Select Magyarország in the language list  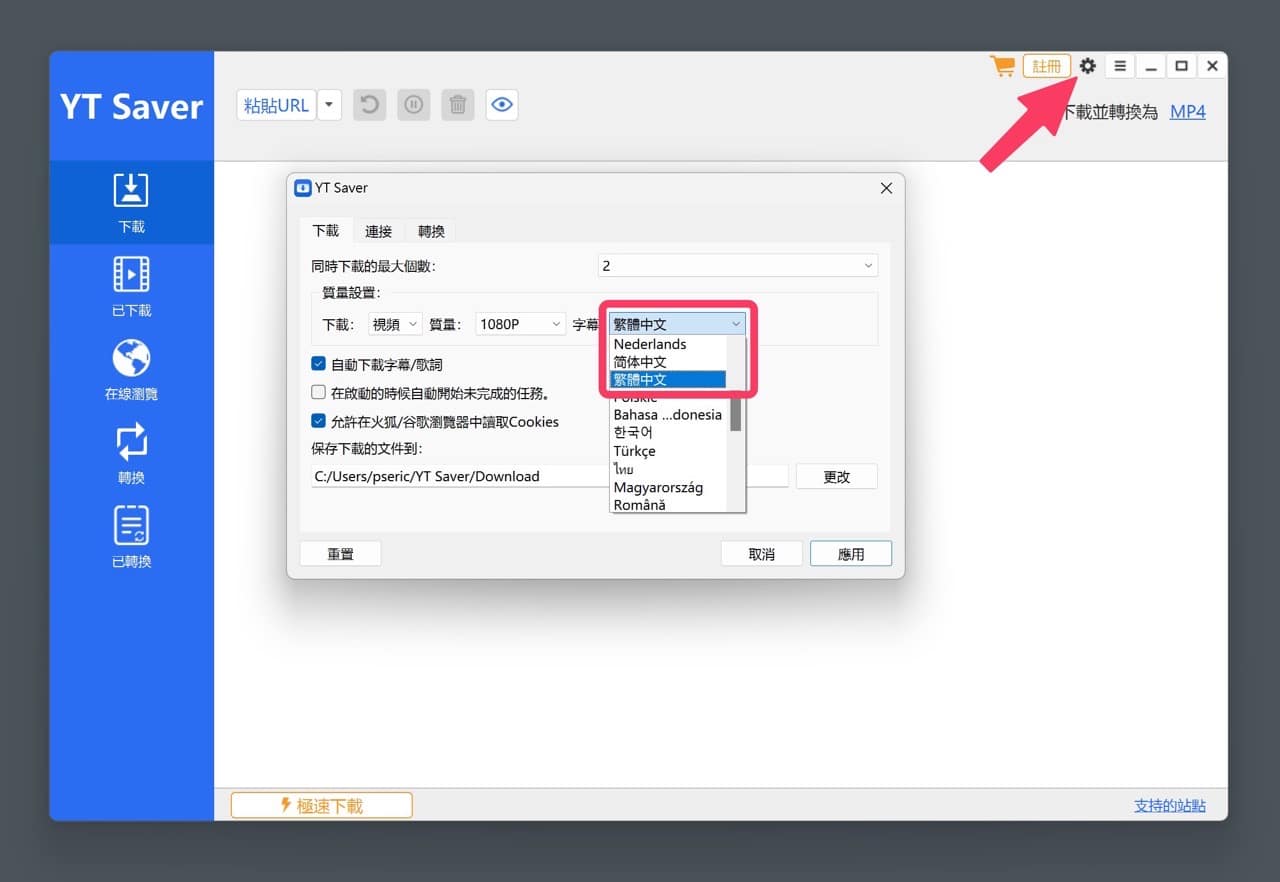click(668, 487)
